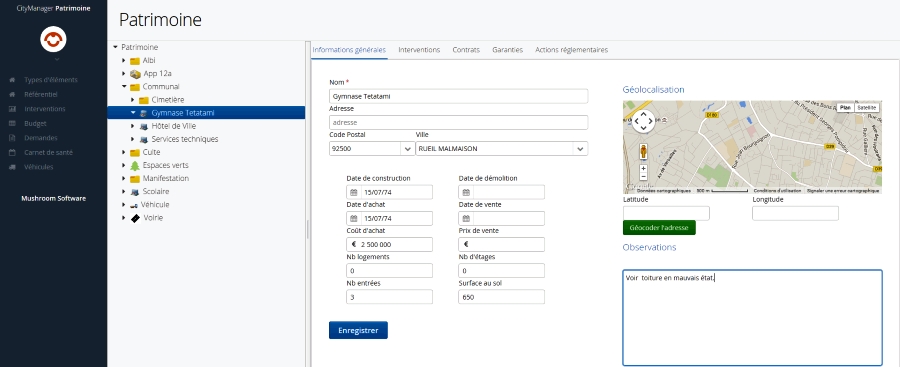This screenshot has width=900, height=367.
Task: Select Informations générales tab
Action: (x=349, y=50)
